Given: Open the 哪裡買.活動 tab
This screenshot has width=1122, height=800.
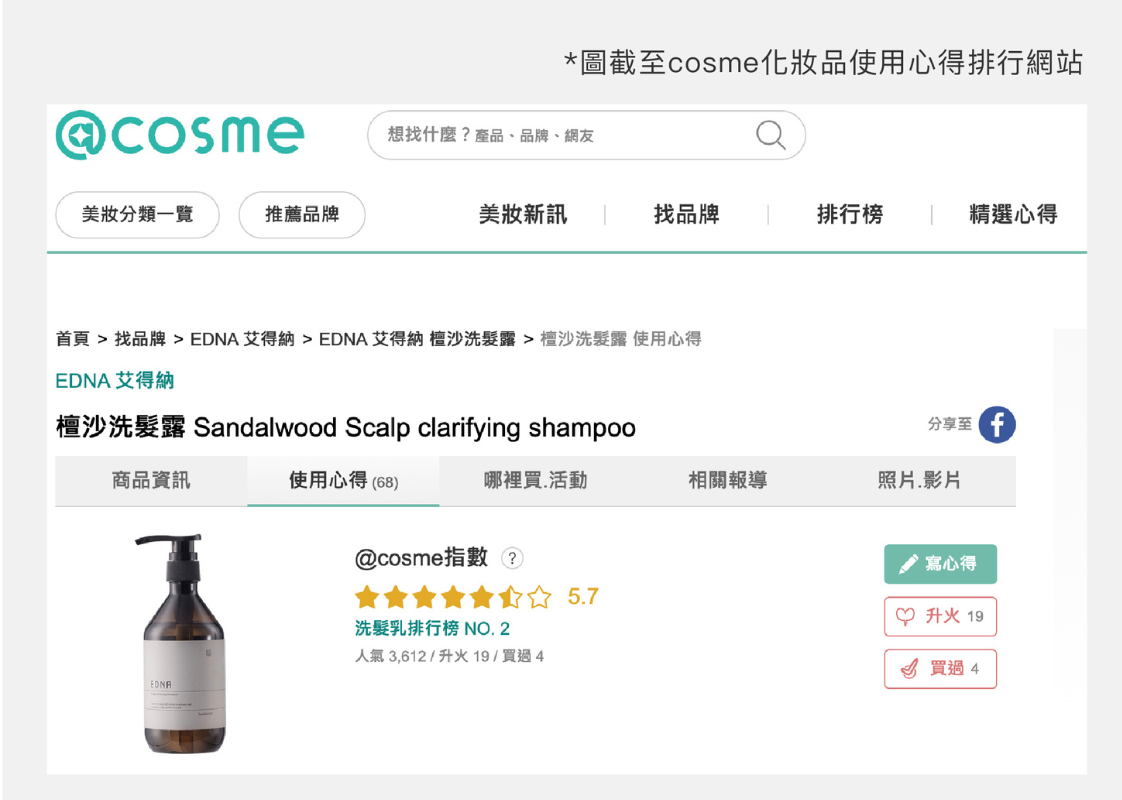Looking at the screenshot, I should coord(535,481).
